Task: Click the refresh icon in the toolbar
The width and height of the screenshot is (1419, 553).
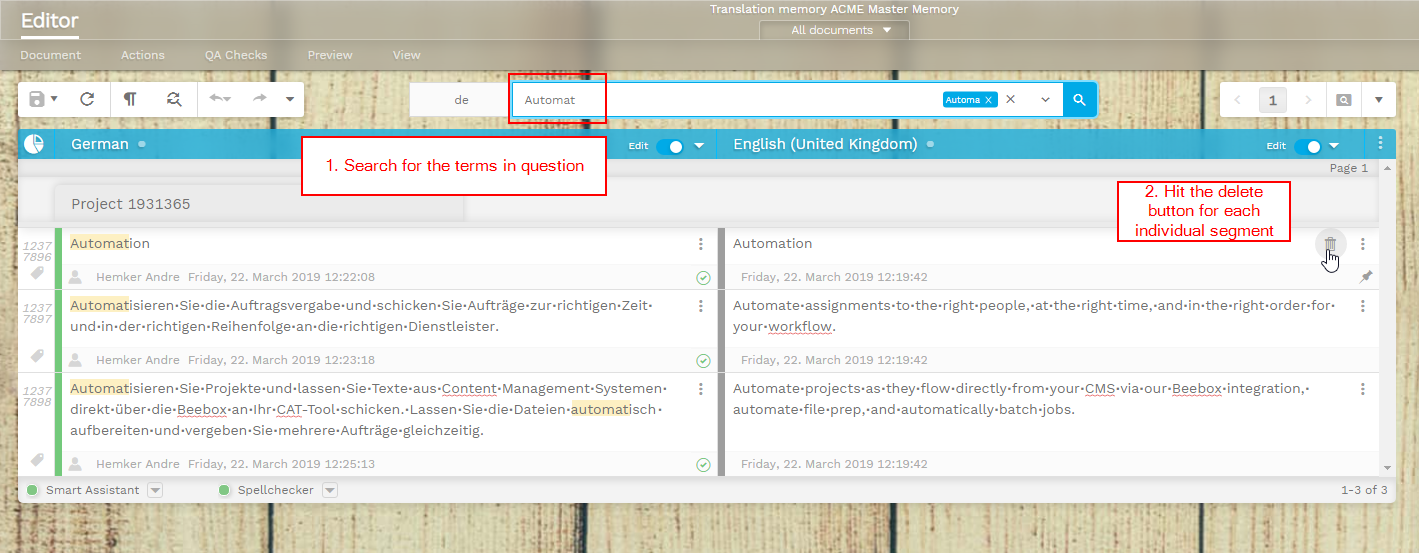Action: (x=87, y=99)
